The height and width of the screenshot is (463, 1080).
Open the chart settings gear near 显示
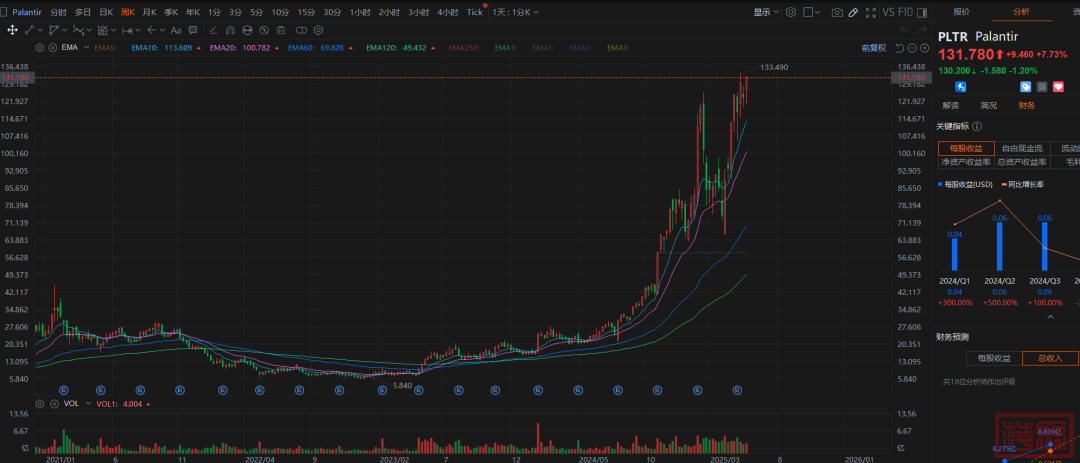click(x=791, y=12)
